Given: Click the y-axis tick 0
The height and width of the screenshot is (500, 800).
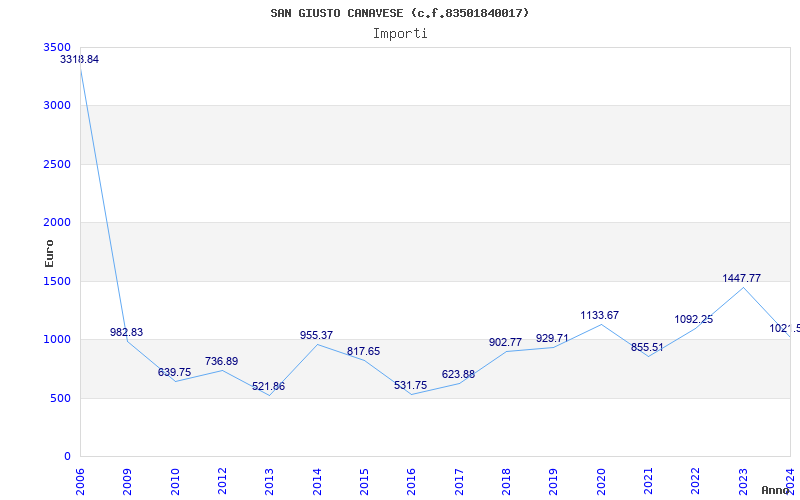Looking at the screenshot, I should 67,457.
